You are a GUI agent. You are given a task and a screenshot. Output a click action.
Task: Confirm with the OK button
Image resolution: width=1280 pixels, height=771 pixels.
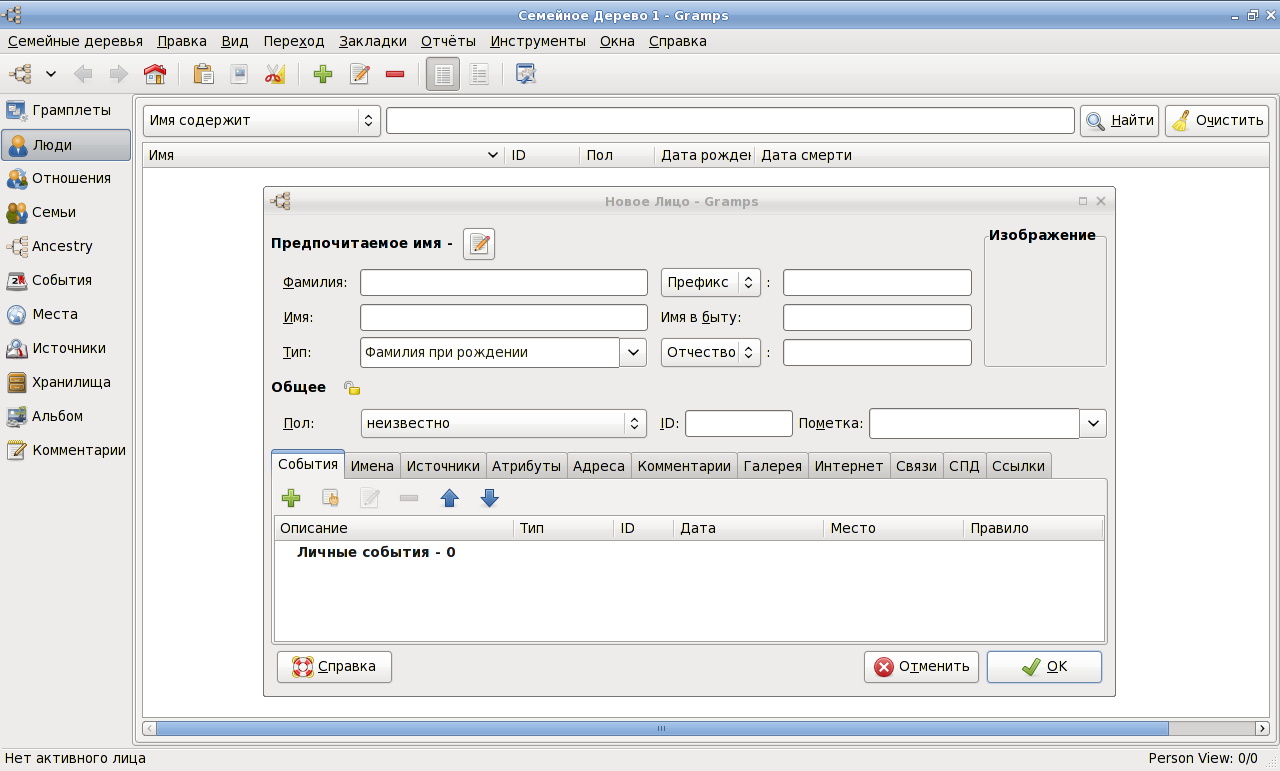point(1044,666)
